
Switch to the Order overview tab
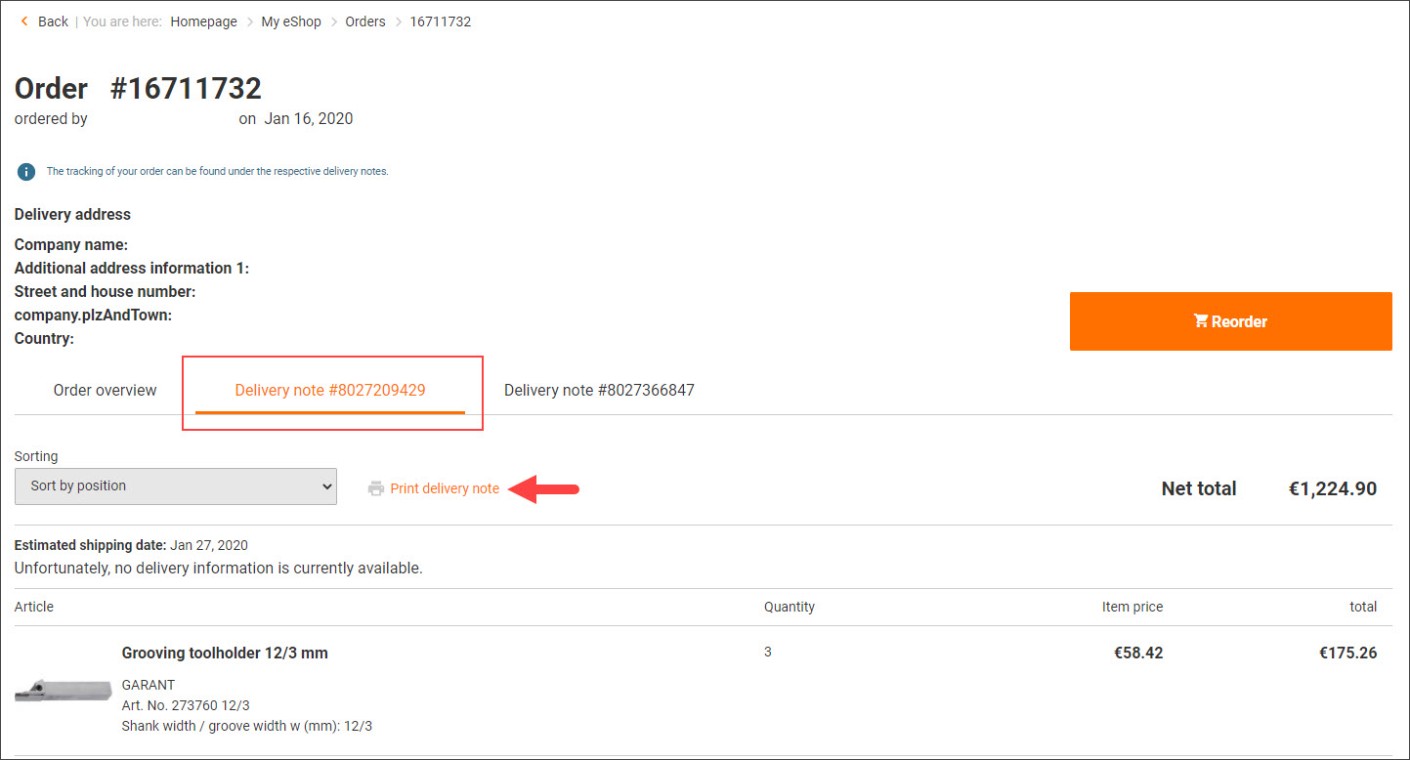pos(105,390)
